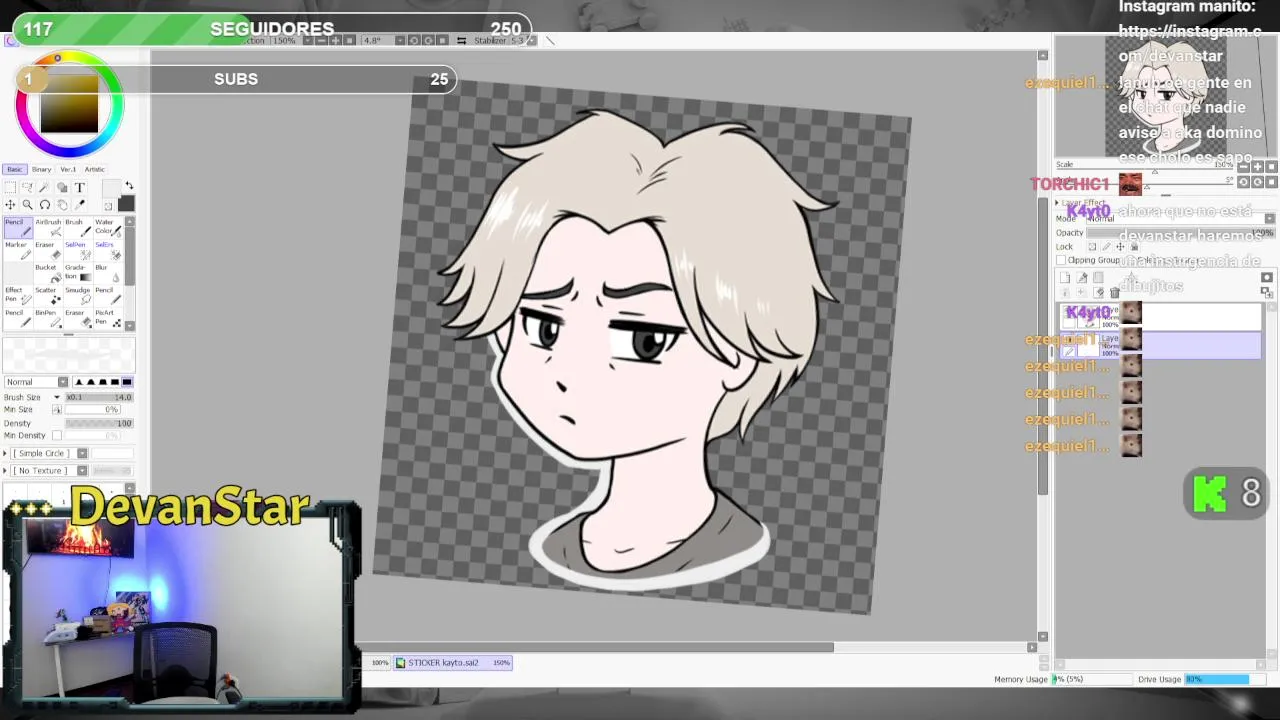Select the rectangular Selection tool

10,187
